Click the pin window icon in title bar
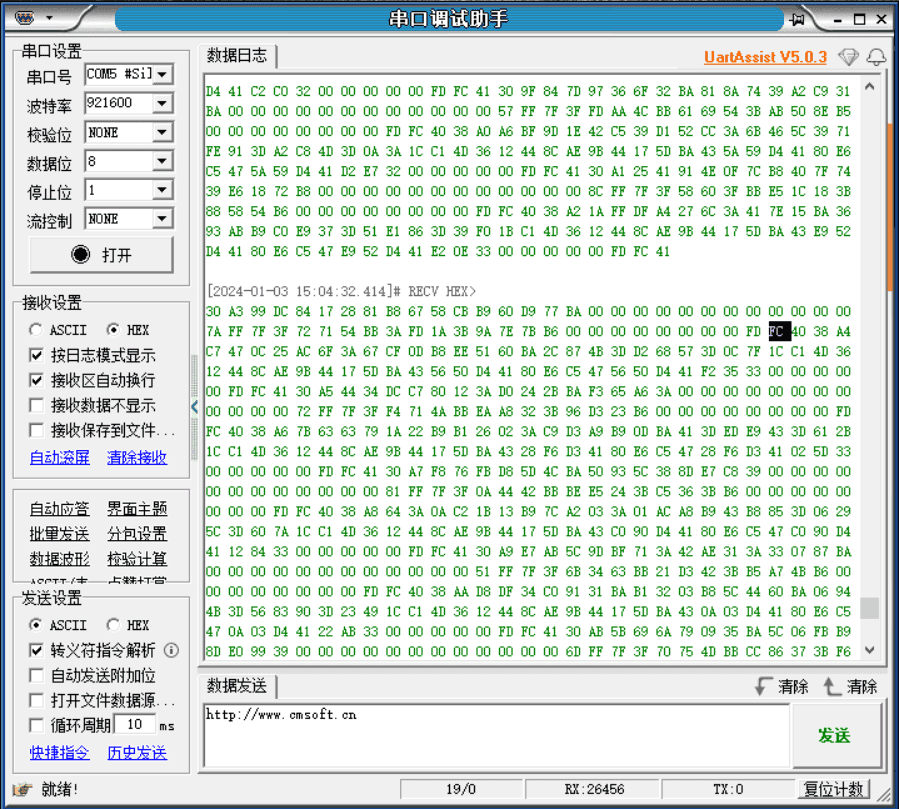This screenshot has width=899, height=809. (x=798, y=19)
